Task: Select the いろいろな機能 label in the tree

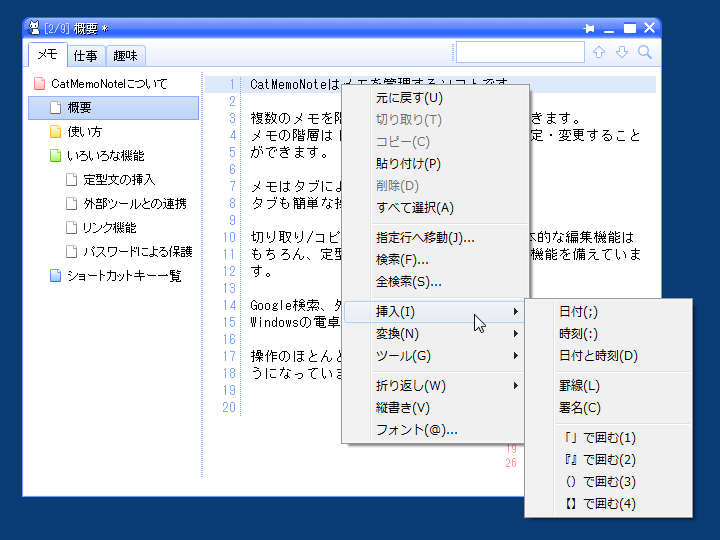Action: point(106,156)
